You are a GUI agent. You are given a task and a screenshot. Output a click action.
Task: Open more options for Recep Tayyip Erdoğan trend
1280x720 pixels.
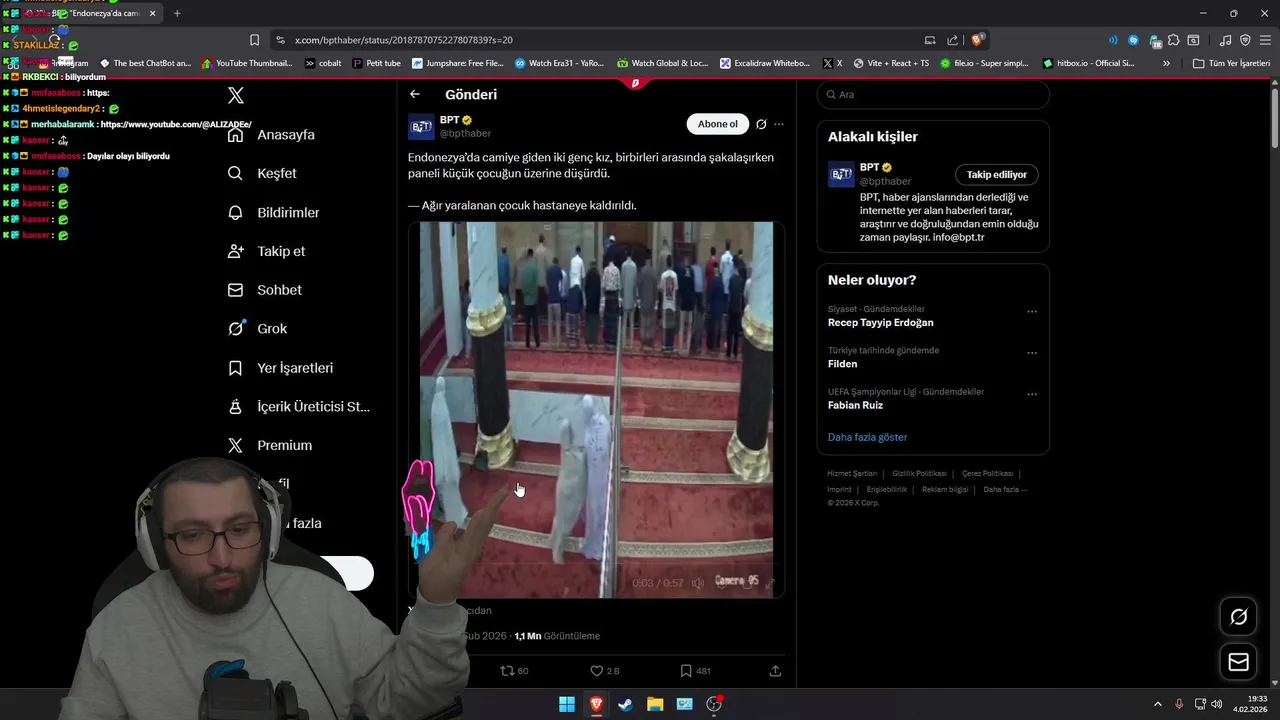point(1032,312)
